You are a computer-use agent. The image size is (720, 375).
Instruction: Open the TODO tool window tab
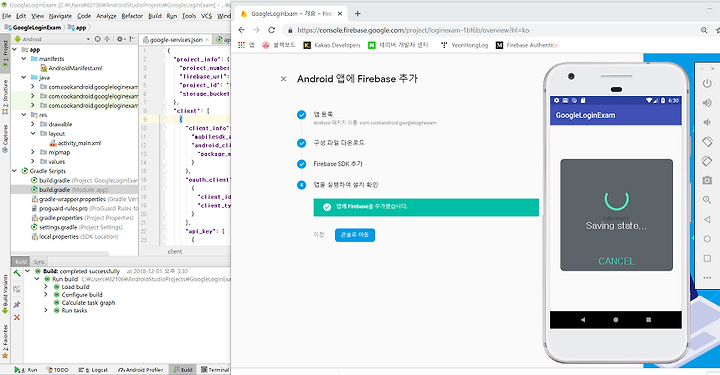pos(57,369)
